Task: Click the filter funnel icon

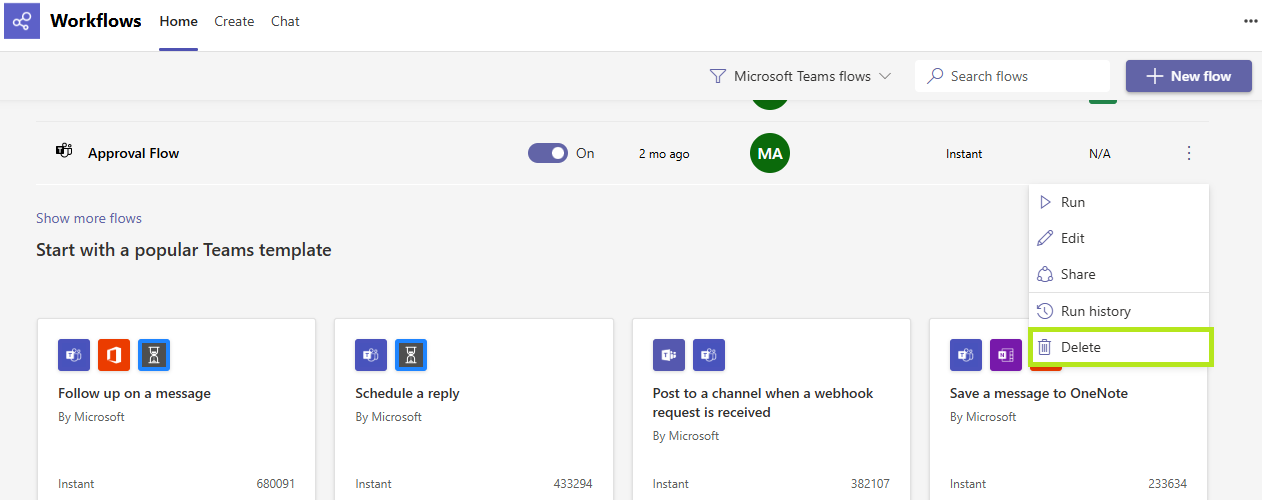Action: click(x=717, y=76)
